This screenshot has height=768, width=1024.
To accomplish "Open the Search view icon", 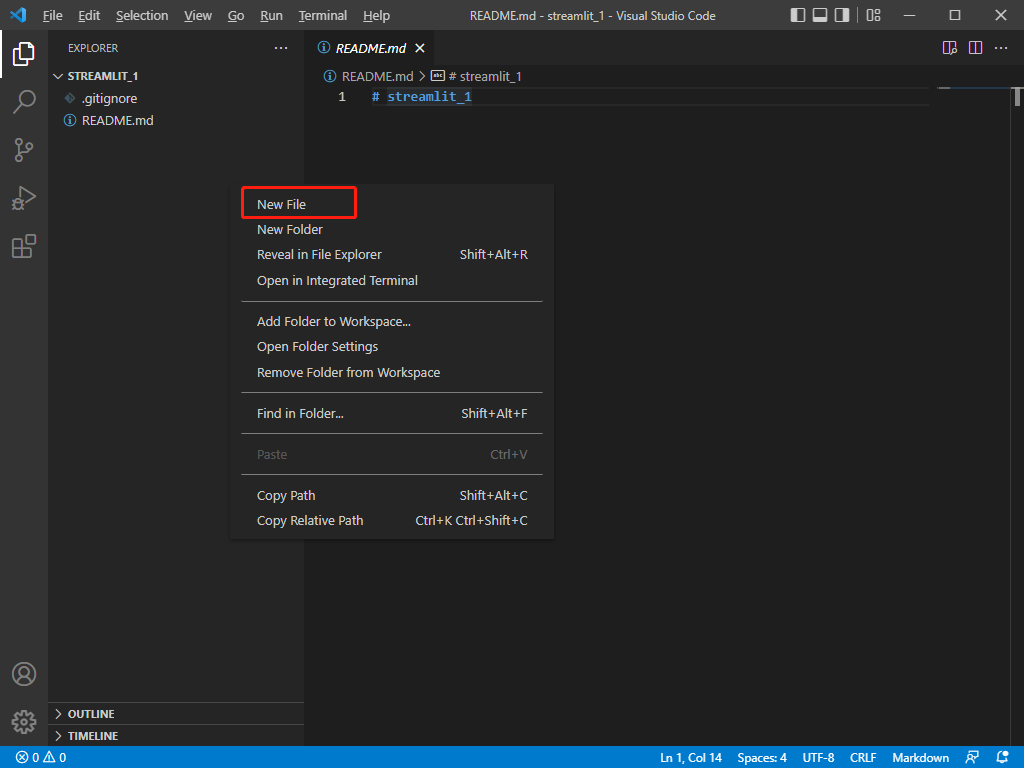I will [x=24, y=102].
